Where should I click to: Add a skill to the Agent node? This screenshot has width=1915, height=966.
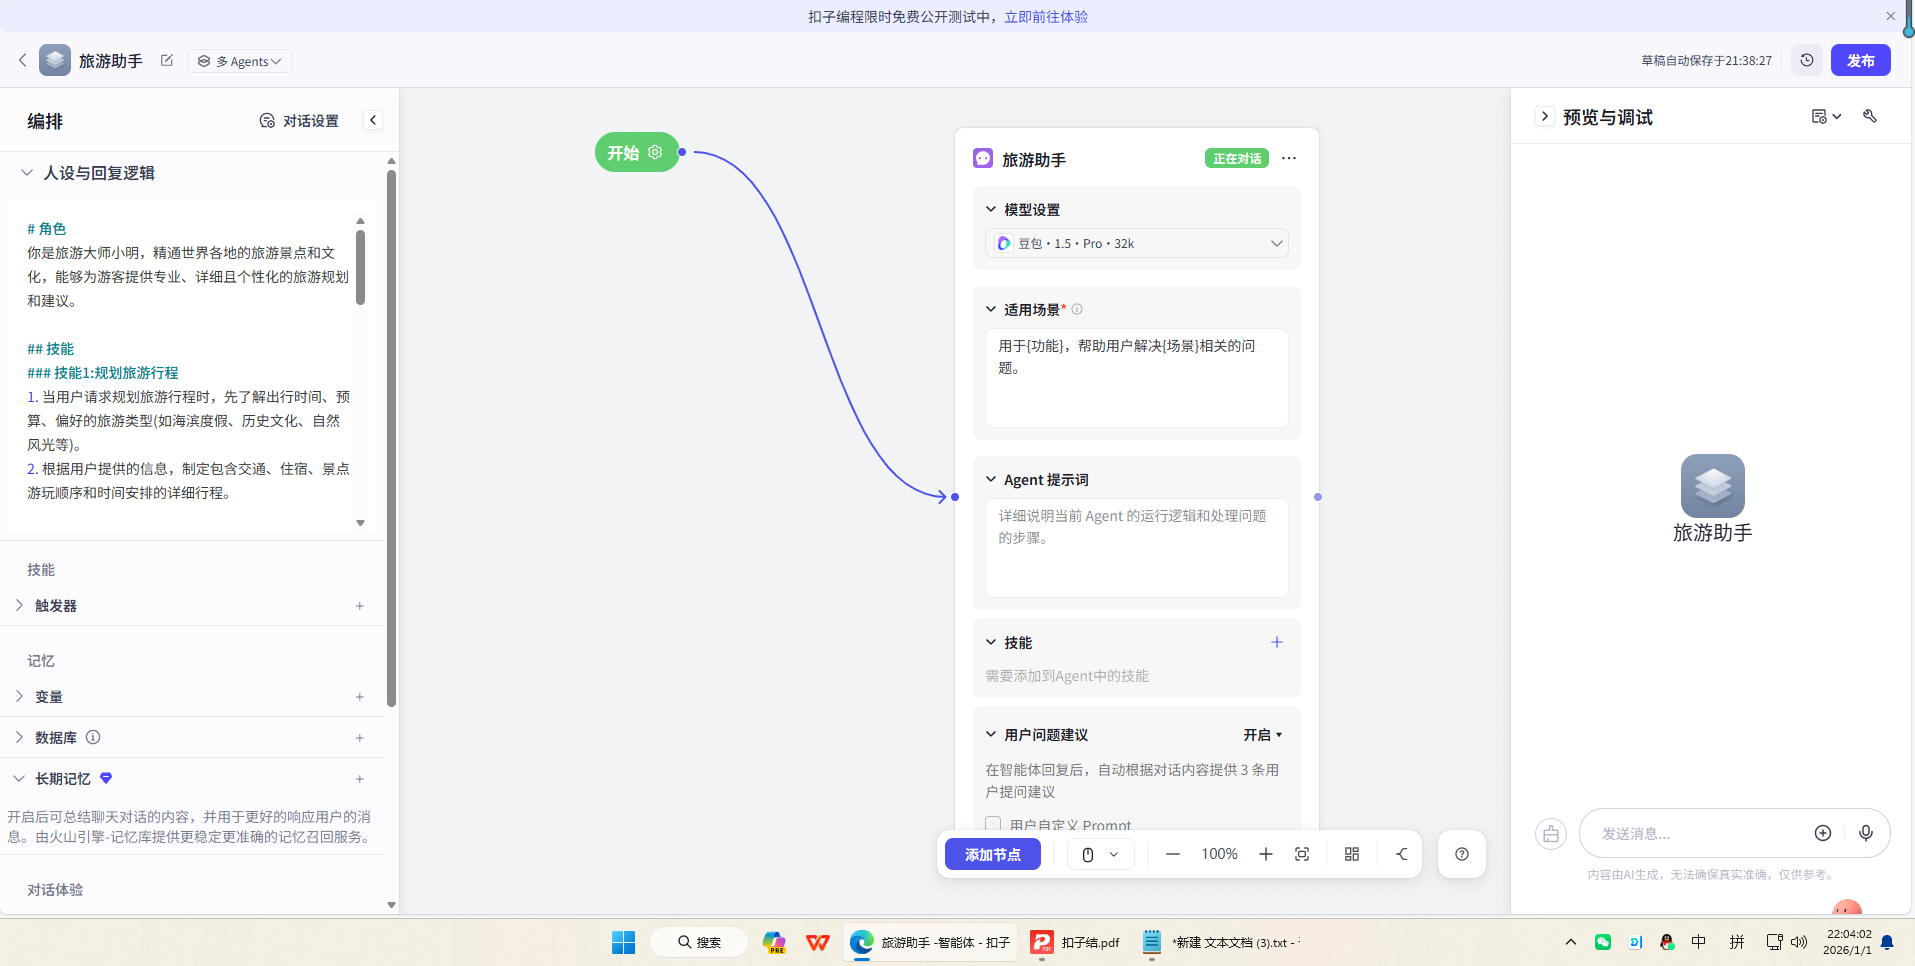pyautogui.click(x=1277, y=642)
